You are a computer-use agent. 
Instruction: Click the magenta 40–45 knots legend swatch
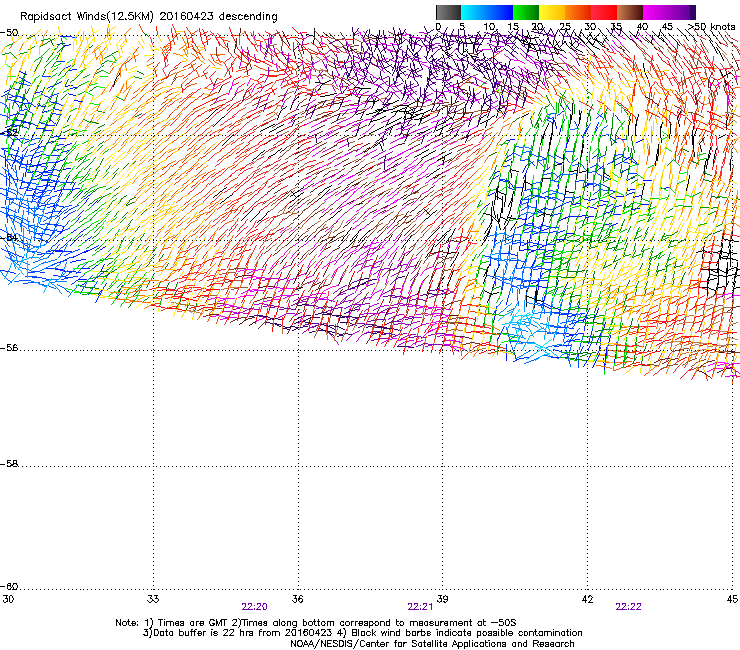(656, 12)
